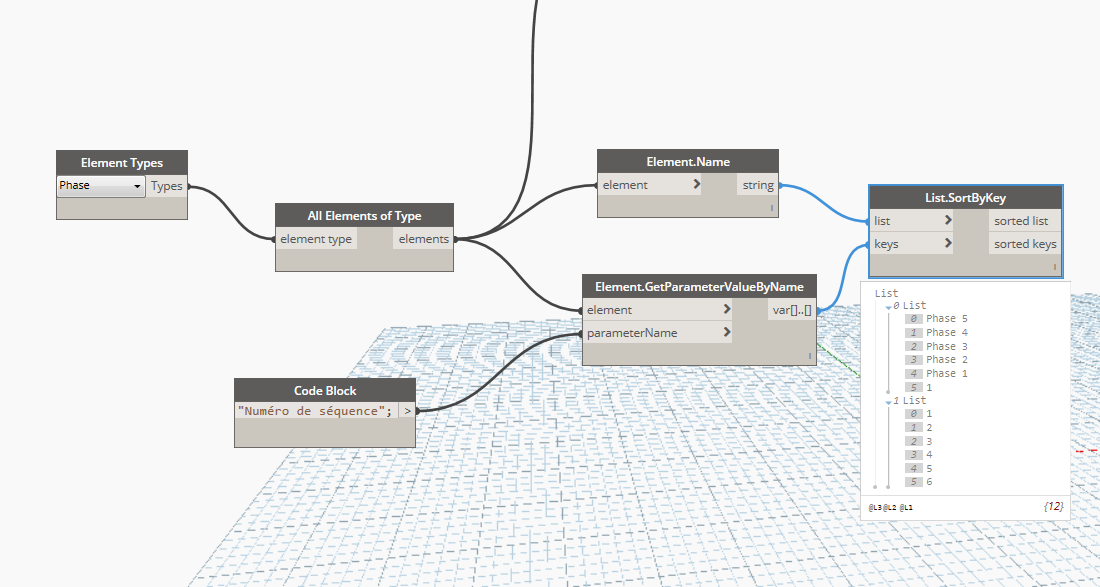Select the All Elements of Type node header

364,215
